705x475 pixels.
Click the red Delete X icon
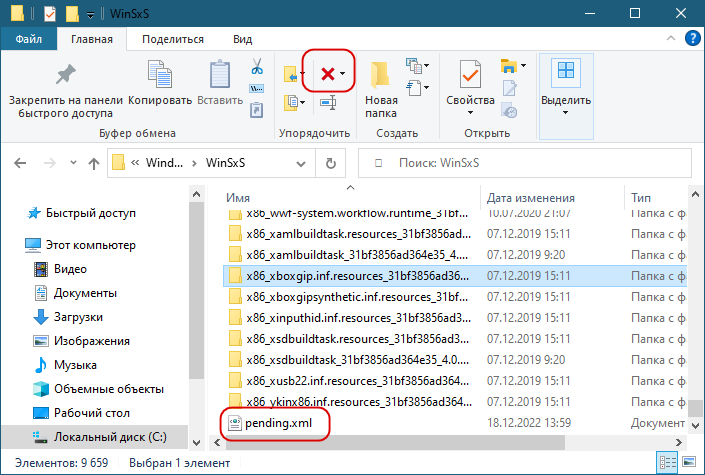point(328,73)
